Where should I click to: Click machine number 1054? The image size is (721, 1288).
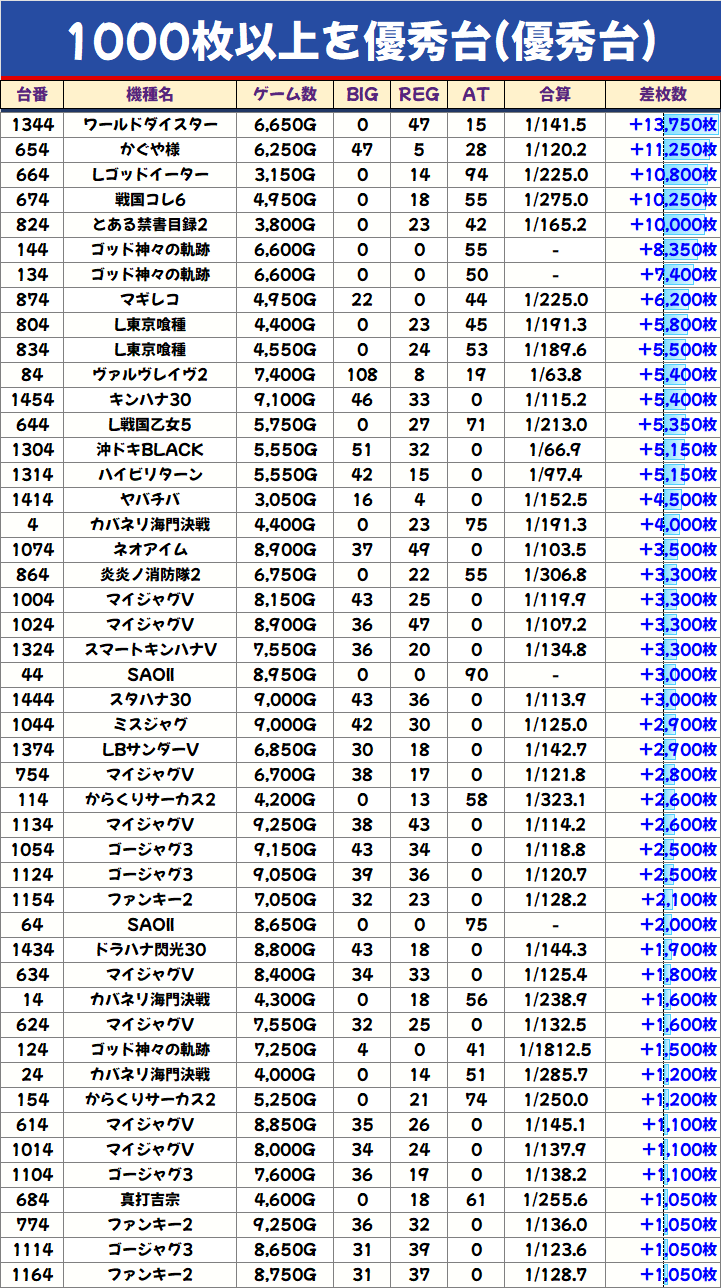pos(32,850)
